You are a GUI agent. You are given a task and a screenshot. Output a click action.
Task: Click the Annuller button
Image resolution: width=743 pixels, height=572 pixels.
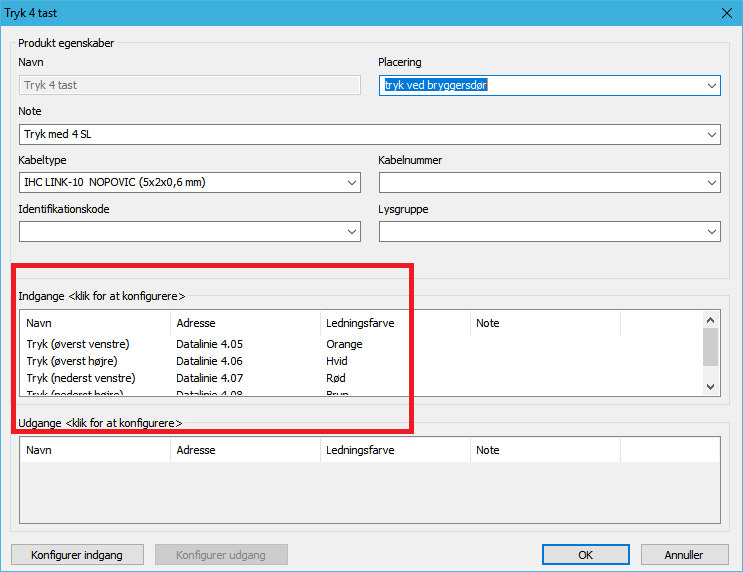coord(684,555)
